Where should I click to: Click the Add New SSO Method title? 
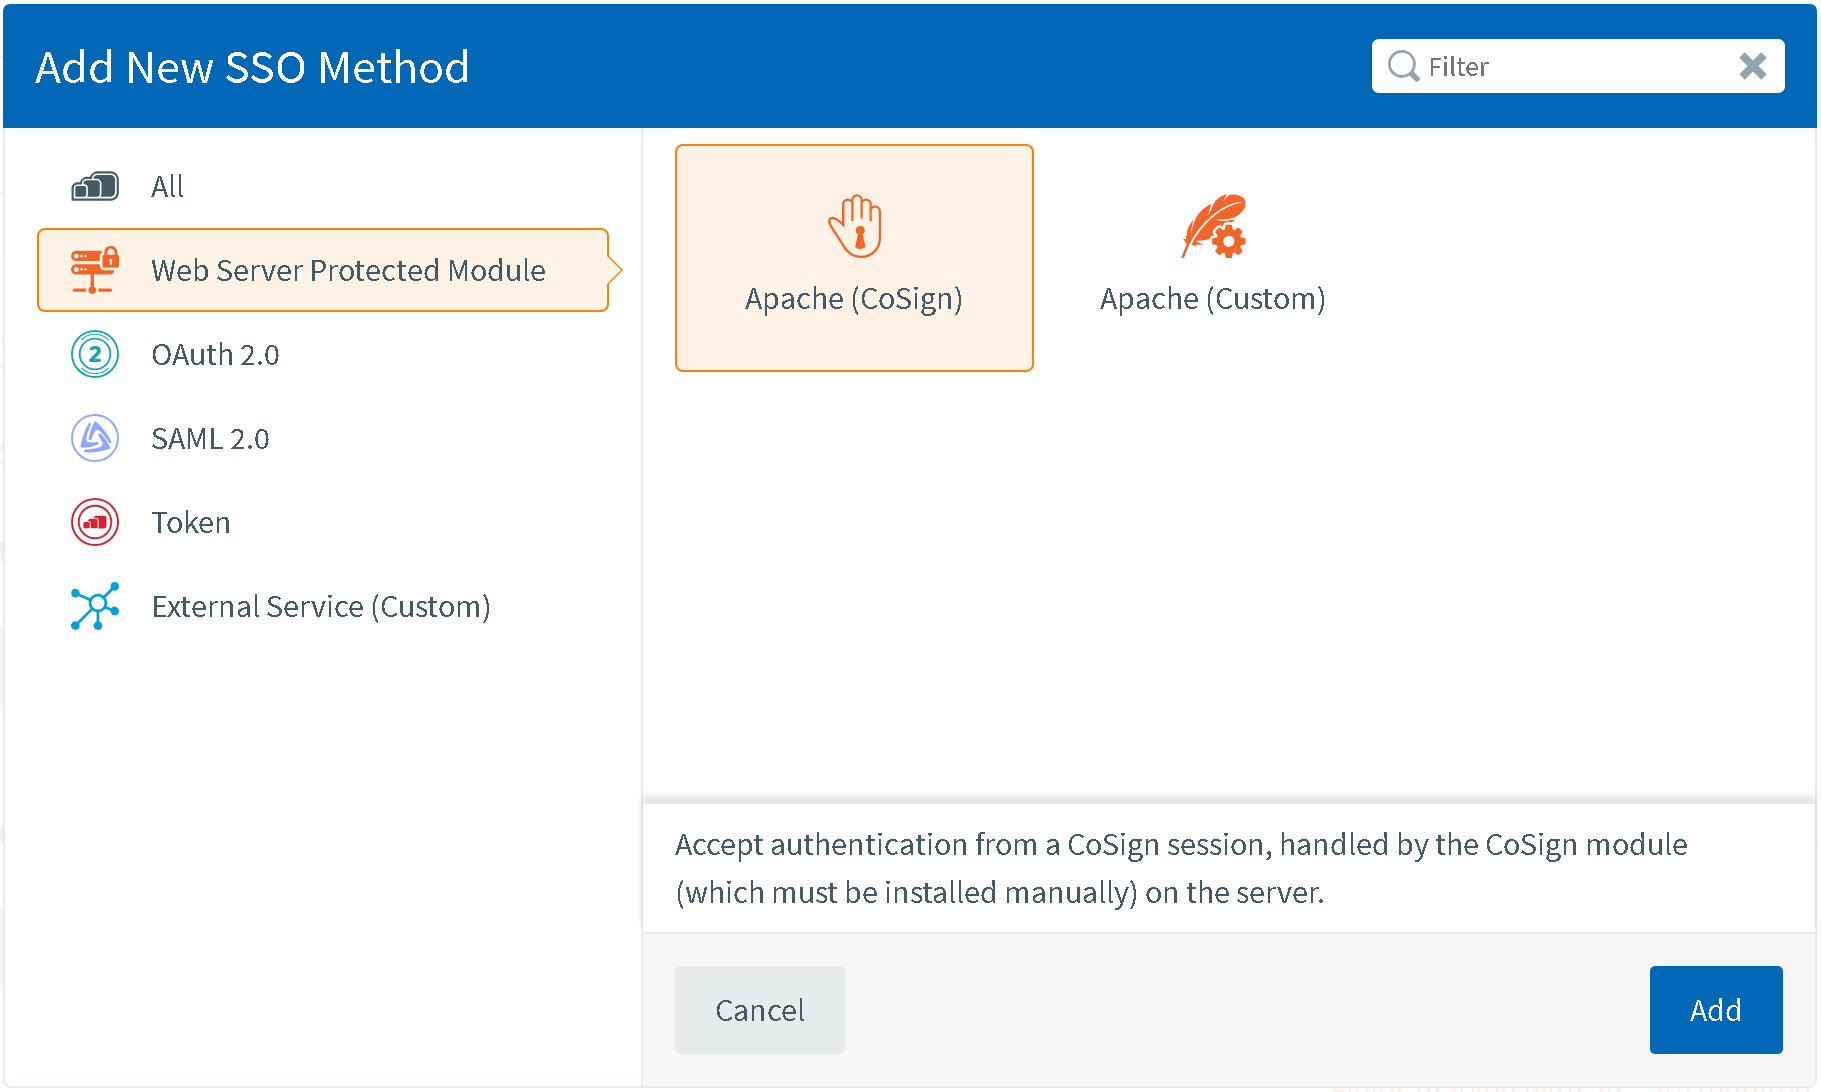pos(252,67)
